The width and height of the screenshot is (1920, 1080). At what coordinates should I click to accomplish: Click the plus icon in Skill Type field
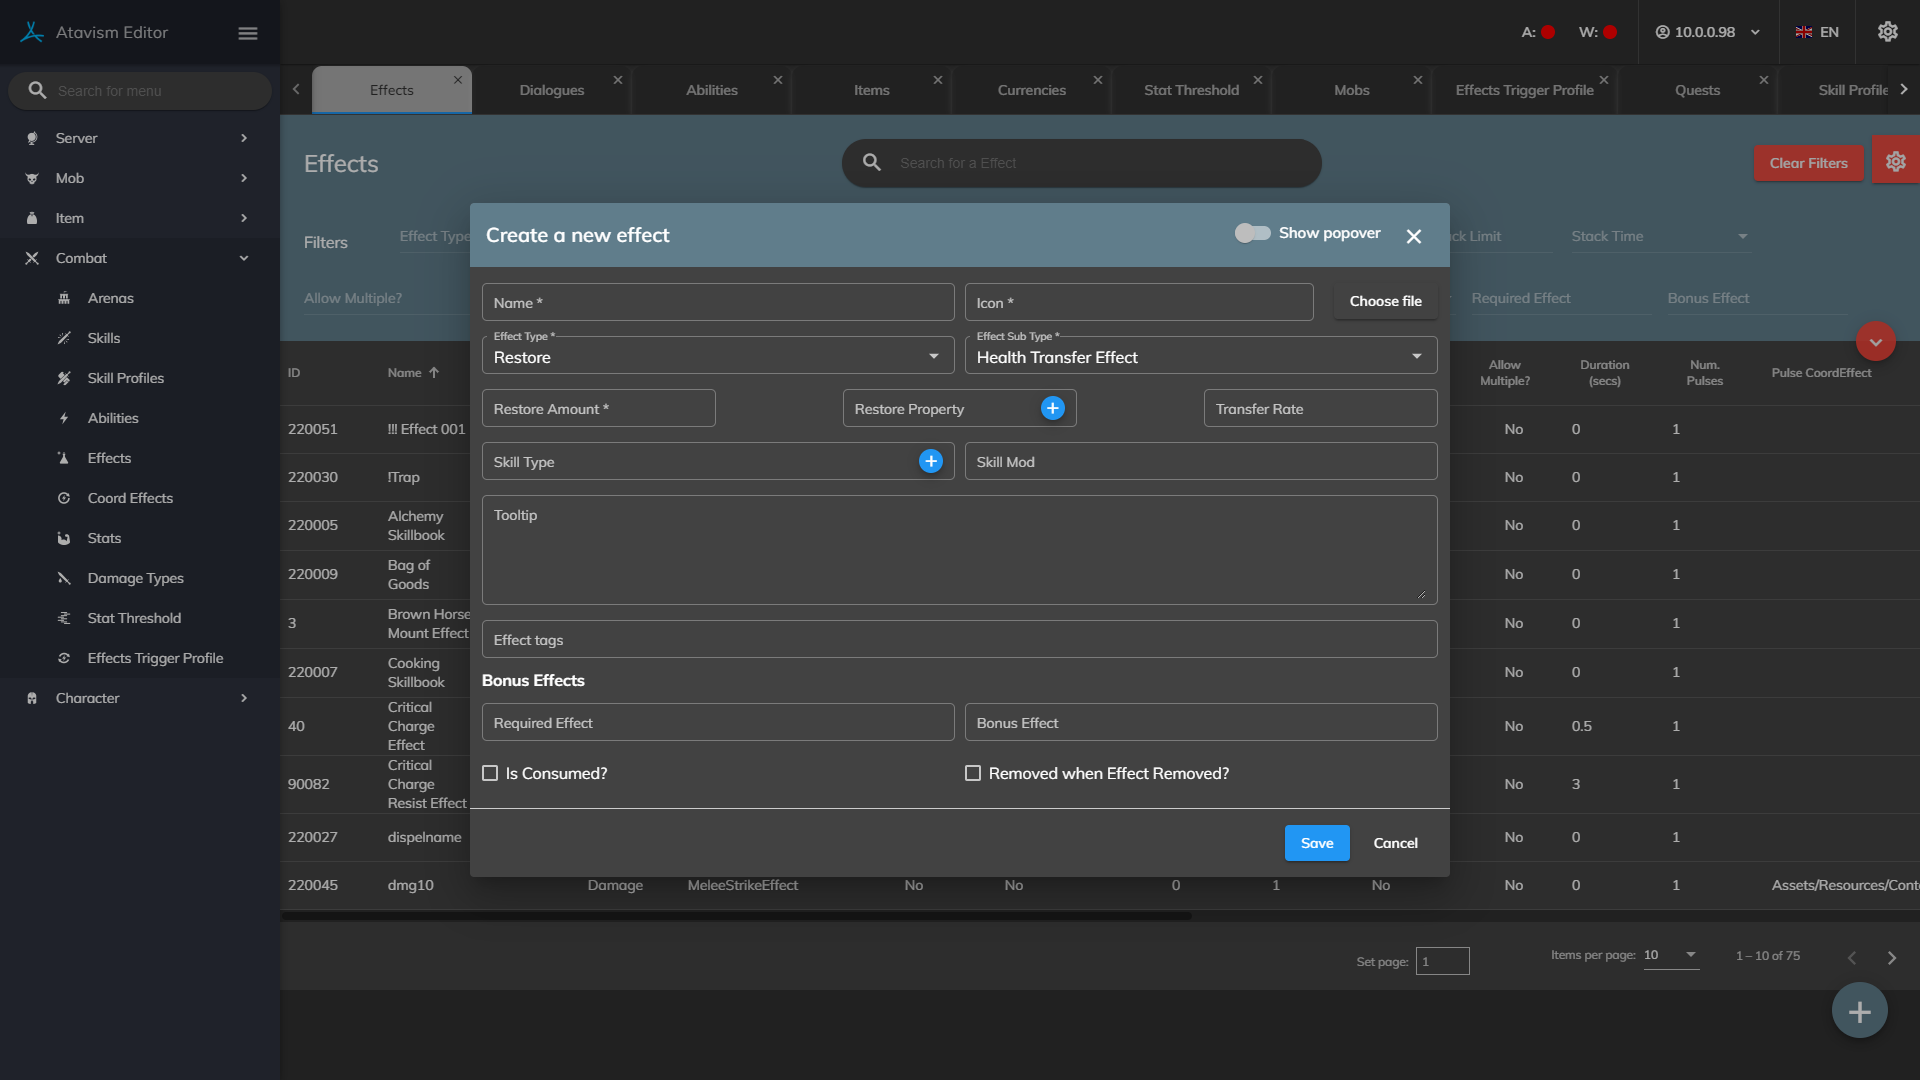pyautogui.click(x=930, y=461)
